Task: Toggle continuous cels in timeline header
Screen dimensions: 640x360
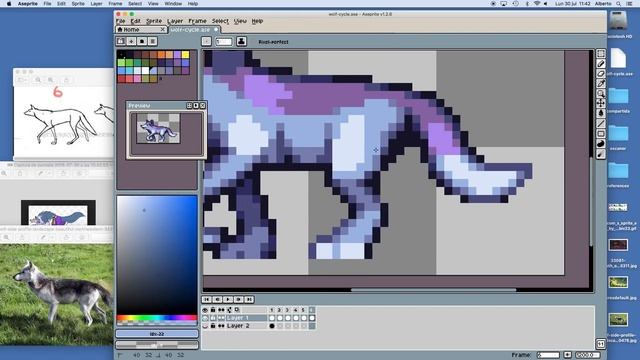Action: pos(221,310)
